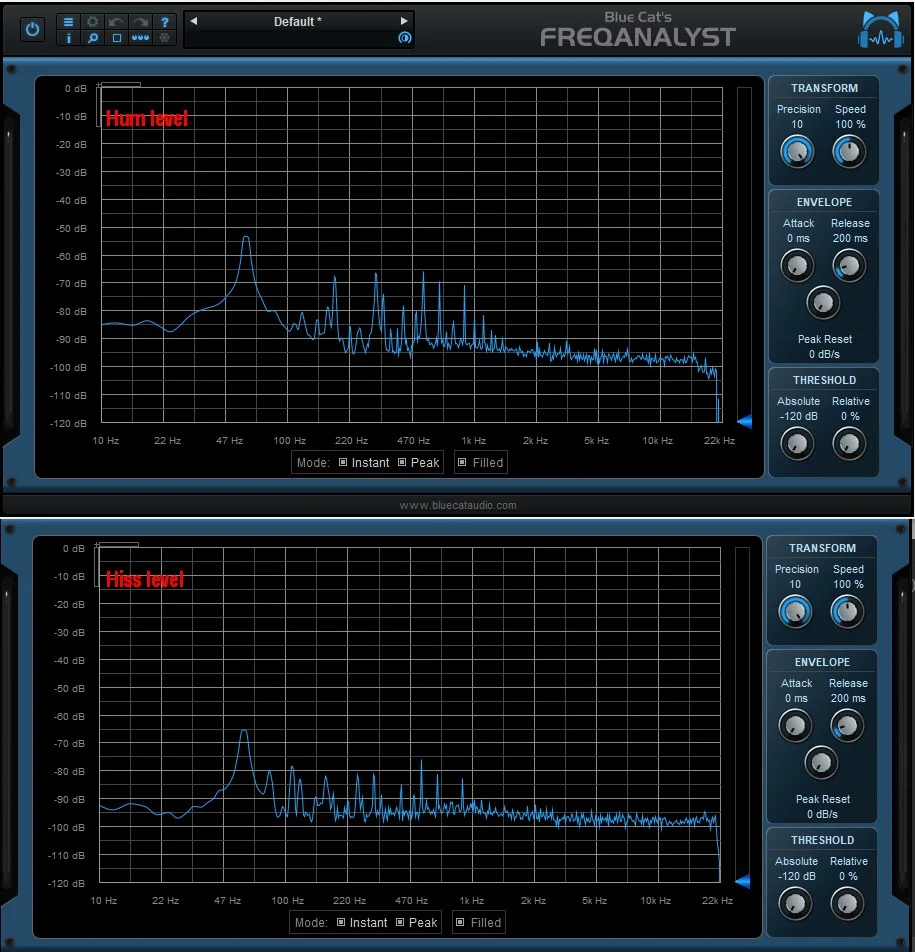This screenshot has width=915, height=952.
Task: Open the main menu list icon
Action: pos(69,22)
